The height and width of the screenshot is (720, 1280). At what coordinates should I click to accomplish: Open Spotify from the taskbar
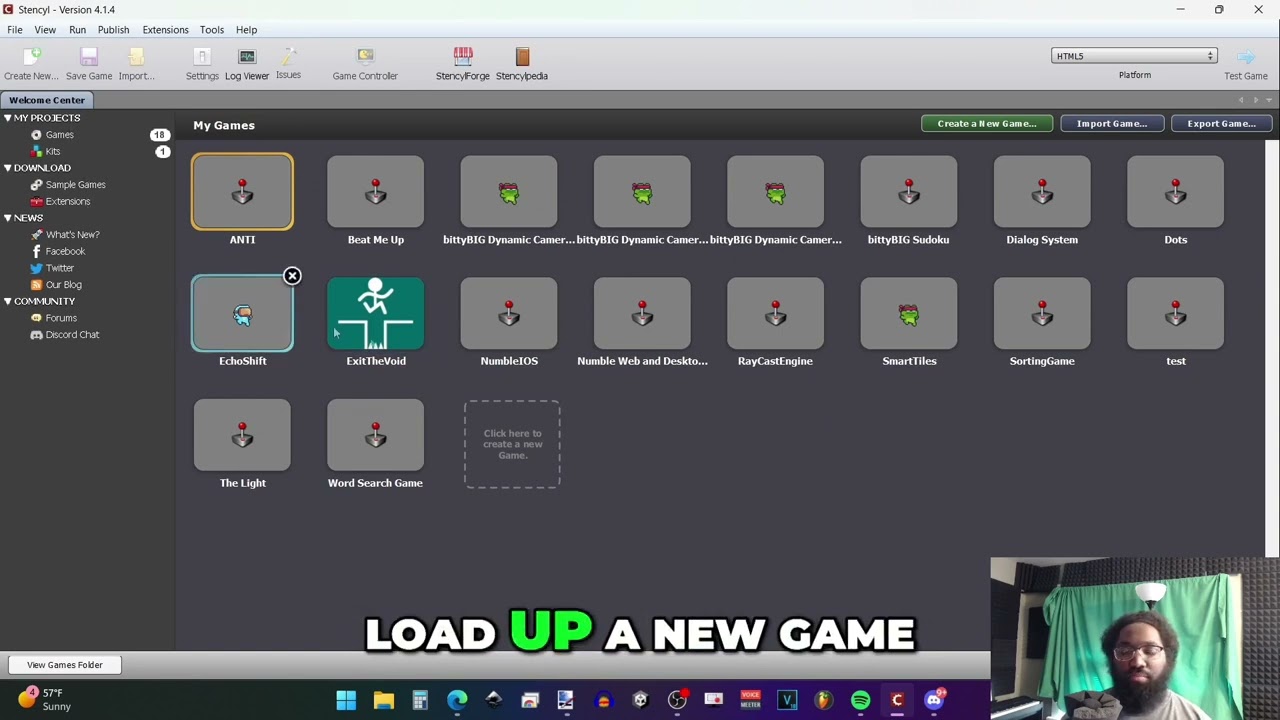860,700
